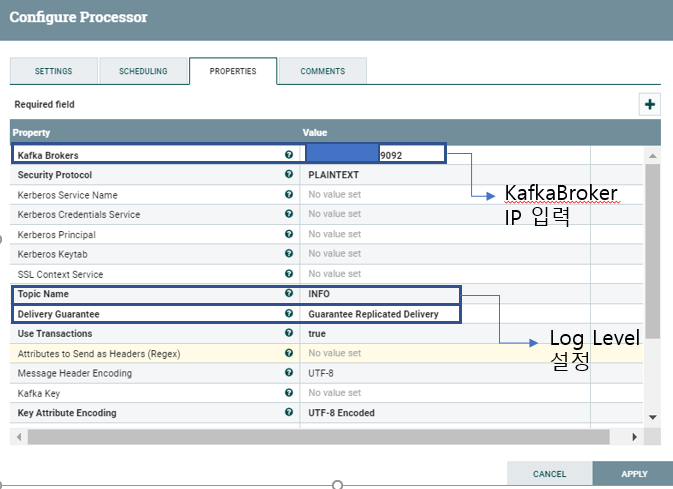Show help for Attributes to Send as Headers
The height and width of the screenshot is (489, 673).
[289, 353]
